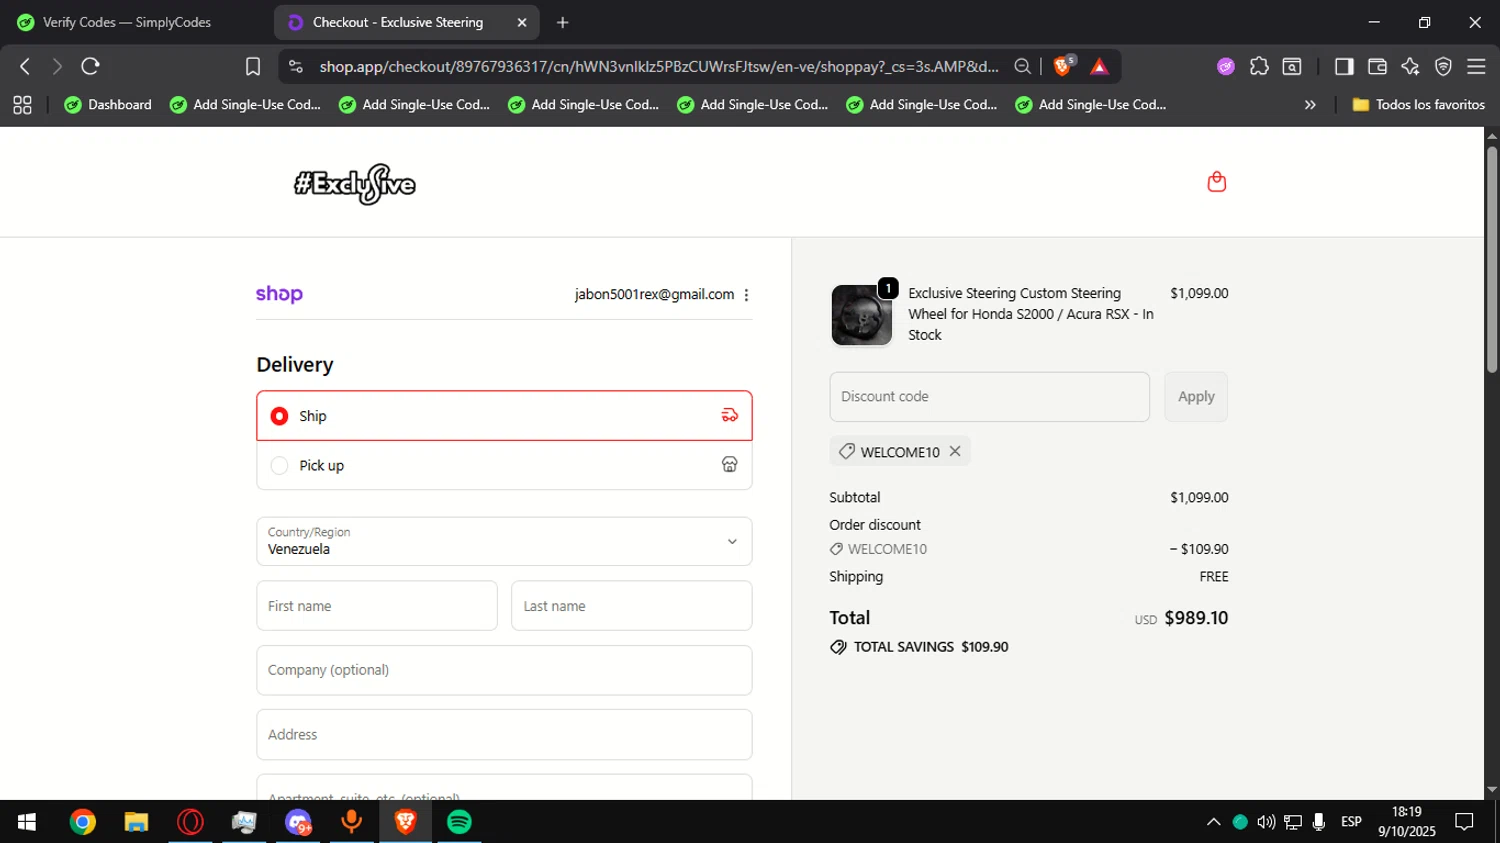Open the steering wheel product thumbnail

pyautogui.click(x=861, y=315)
